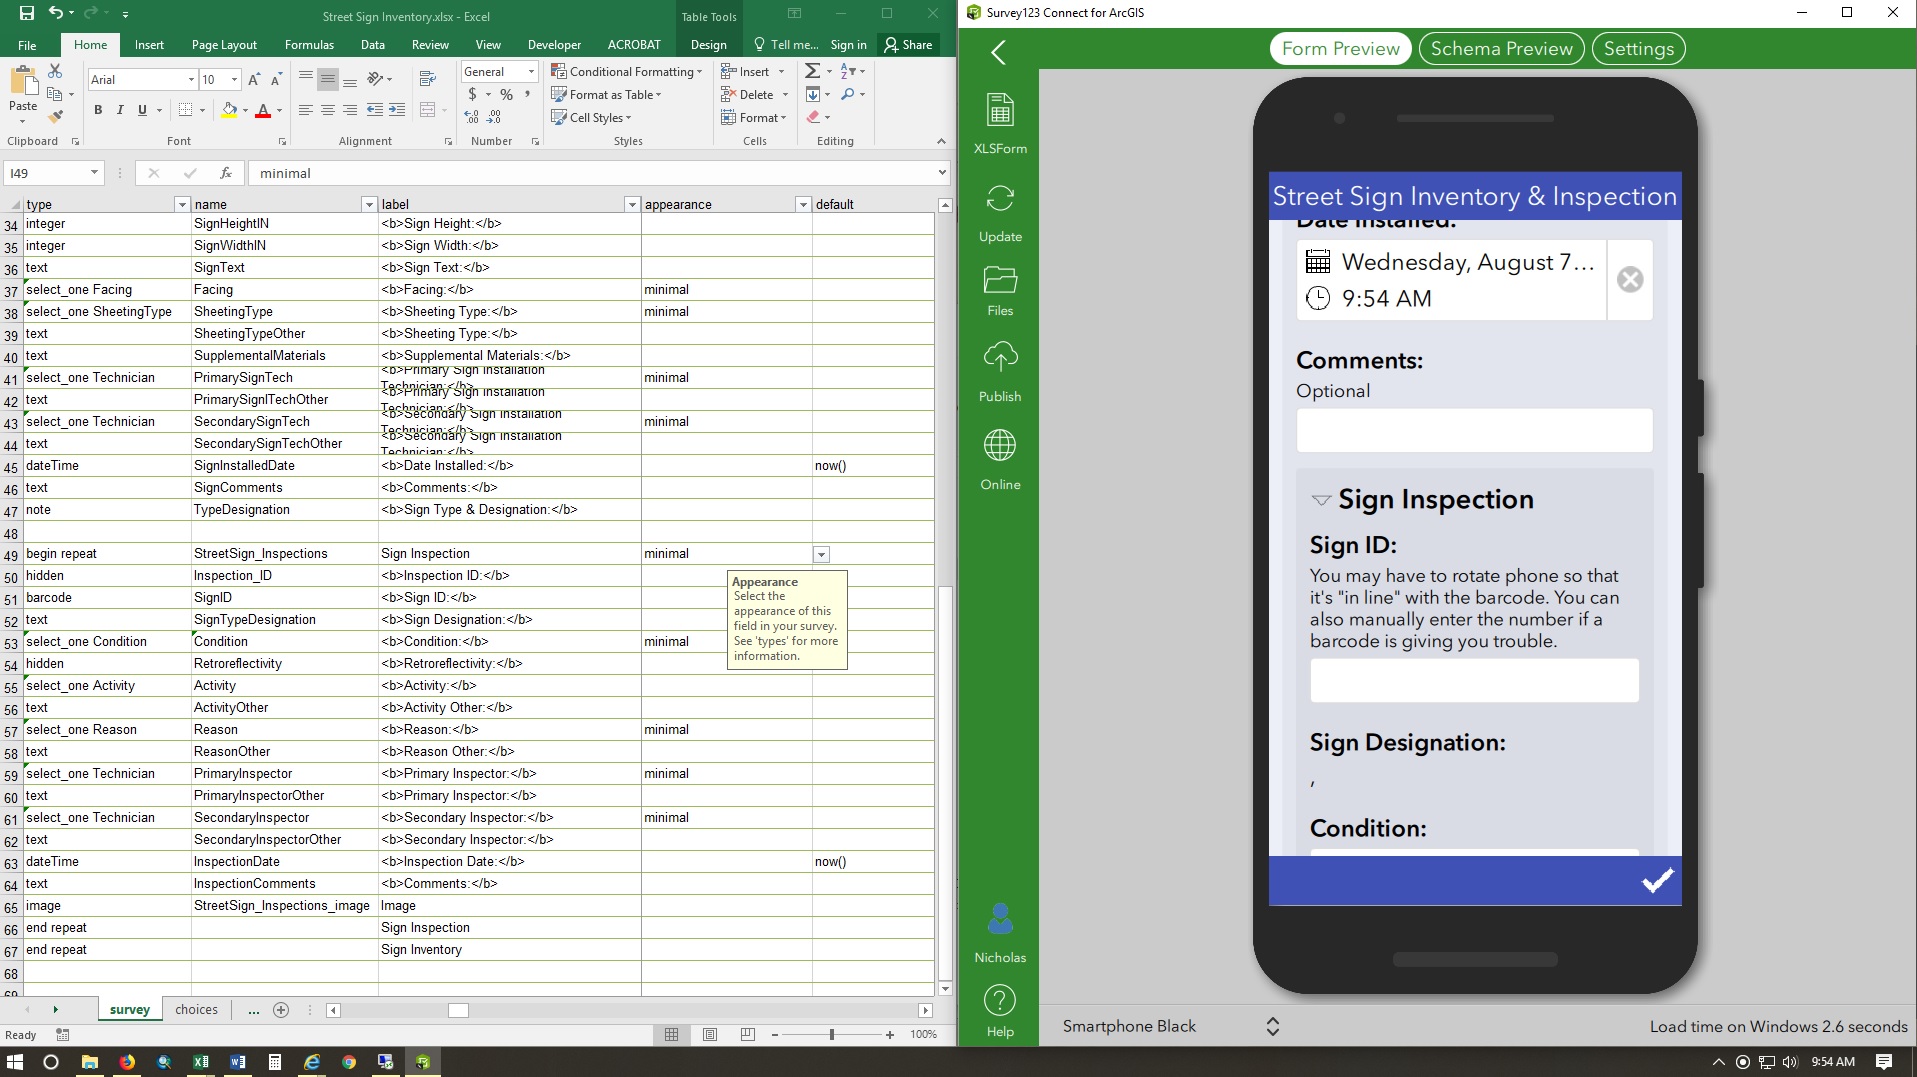
Task: Open the label column filter dropdown
Action: coord(631,204)
